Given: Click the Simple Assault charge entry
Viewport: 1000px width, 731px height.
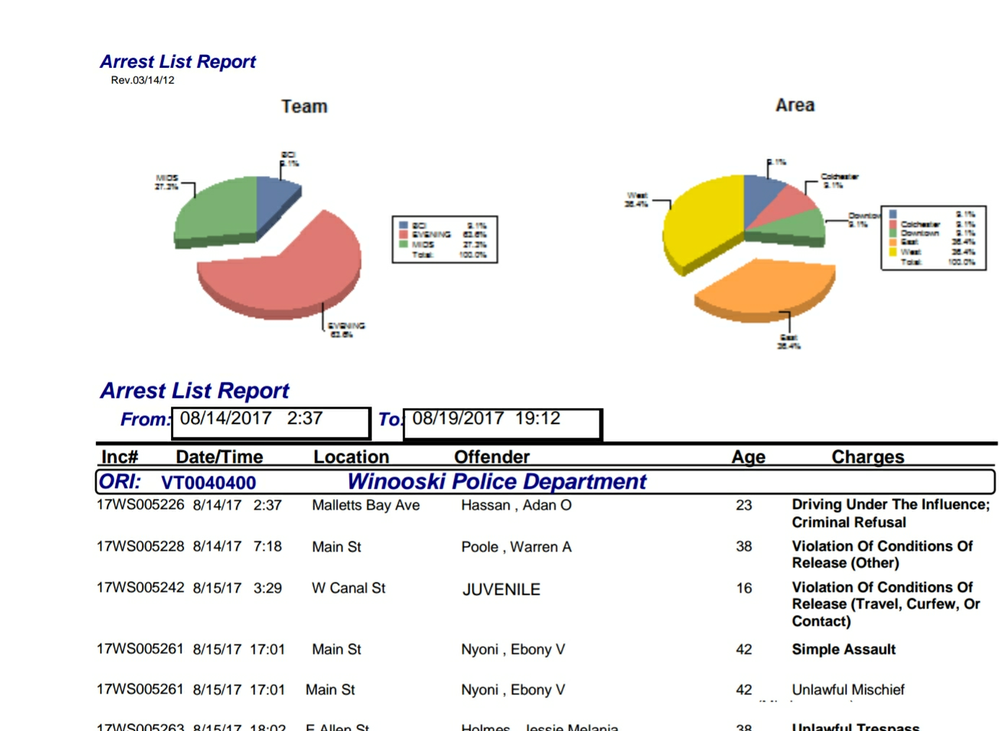Looking at the screenshot, I should [843, 650].
